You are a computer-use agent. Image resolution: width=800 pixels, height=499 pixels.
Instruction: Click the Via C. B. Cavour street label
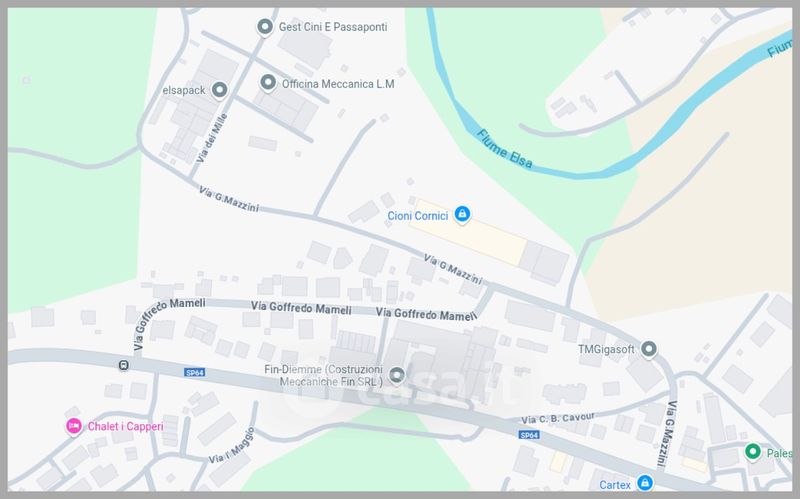(x=558, y=418)
